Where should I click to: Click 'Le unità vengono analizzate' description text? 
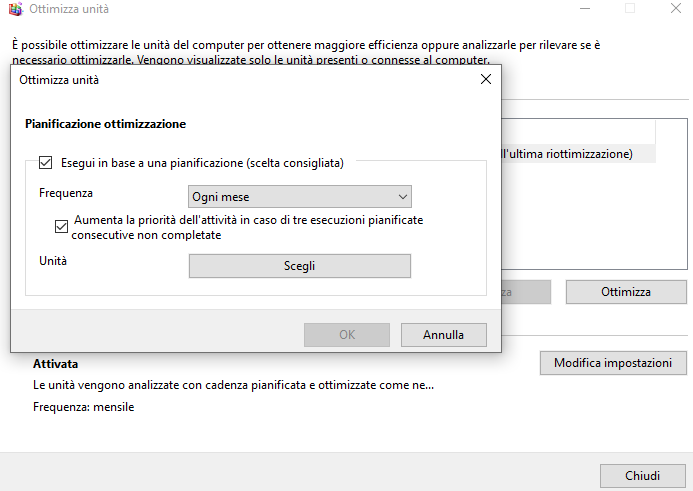click(233, 385)
